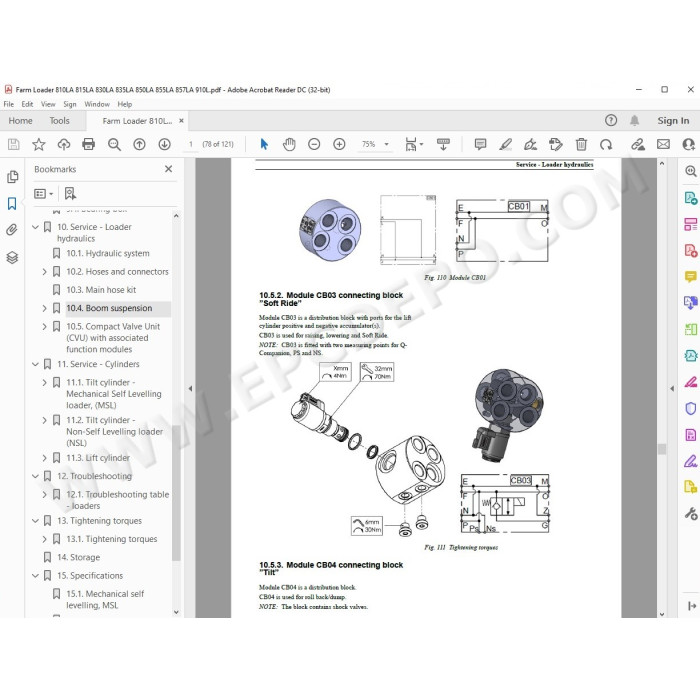This screenshot has height=700, width=700.
Task: Zoom out with minus button
Action: 314,144
